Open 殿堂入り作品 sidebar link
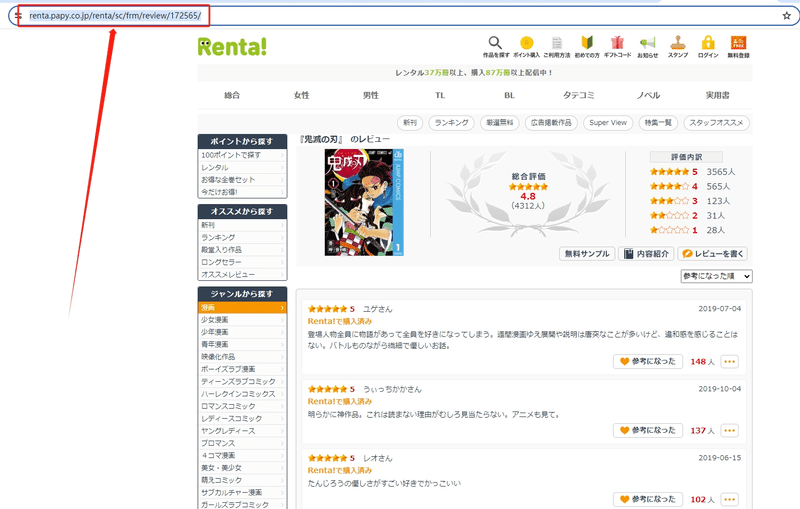800x509 pixels. click(242, 249)
